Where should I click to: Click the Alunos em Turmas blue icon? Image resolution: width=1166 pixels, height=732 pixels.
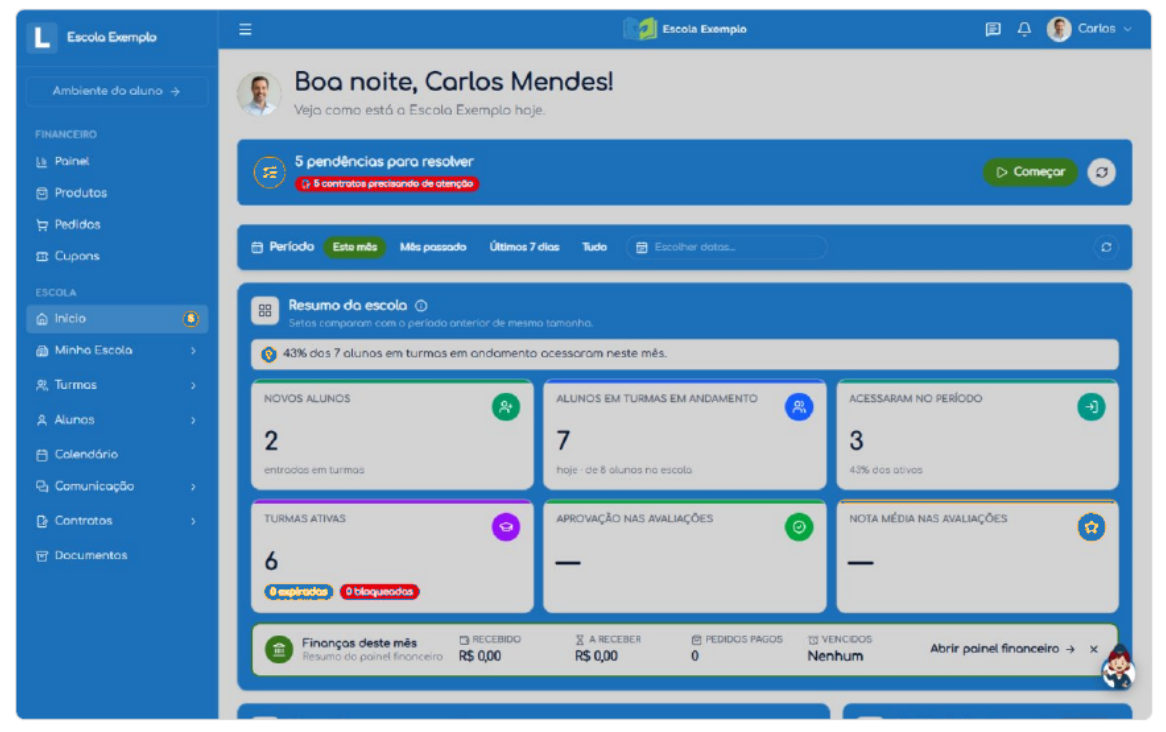pyautogui.click(x=799, y=407)
